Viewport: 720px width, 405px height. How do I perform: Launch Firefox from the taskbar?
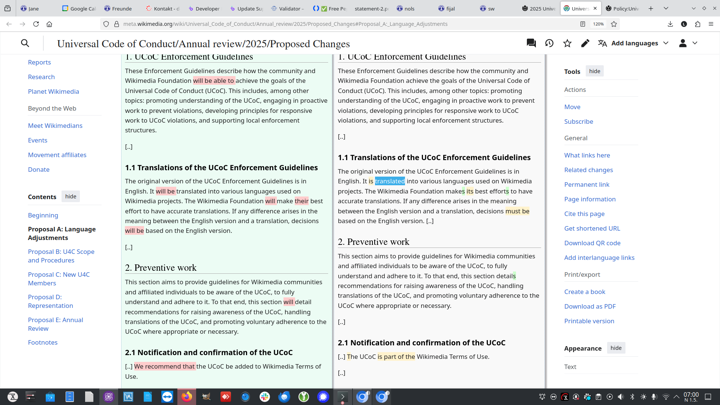click(186, 397)
